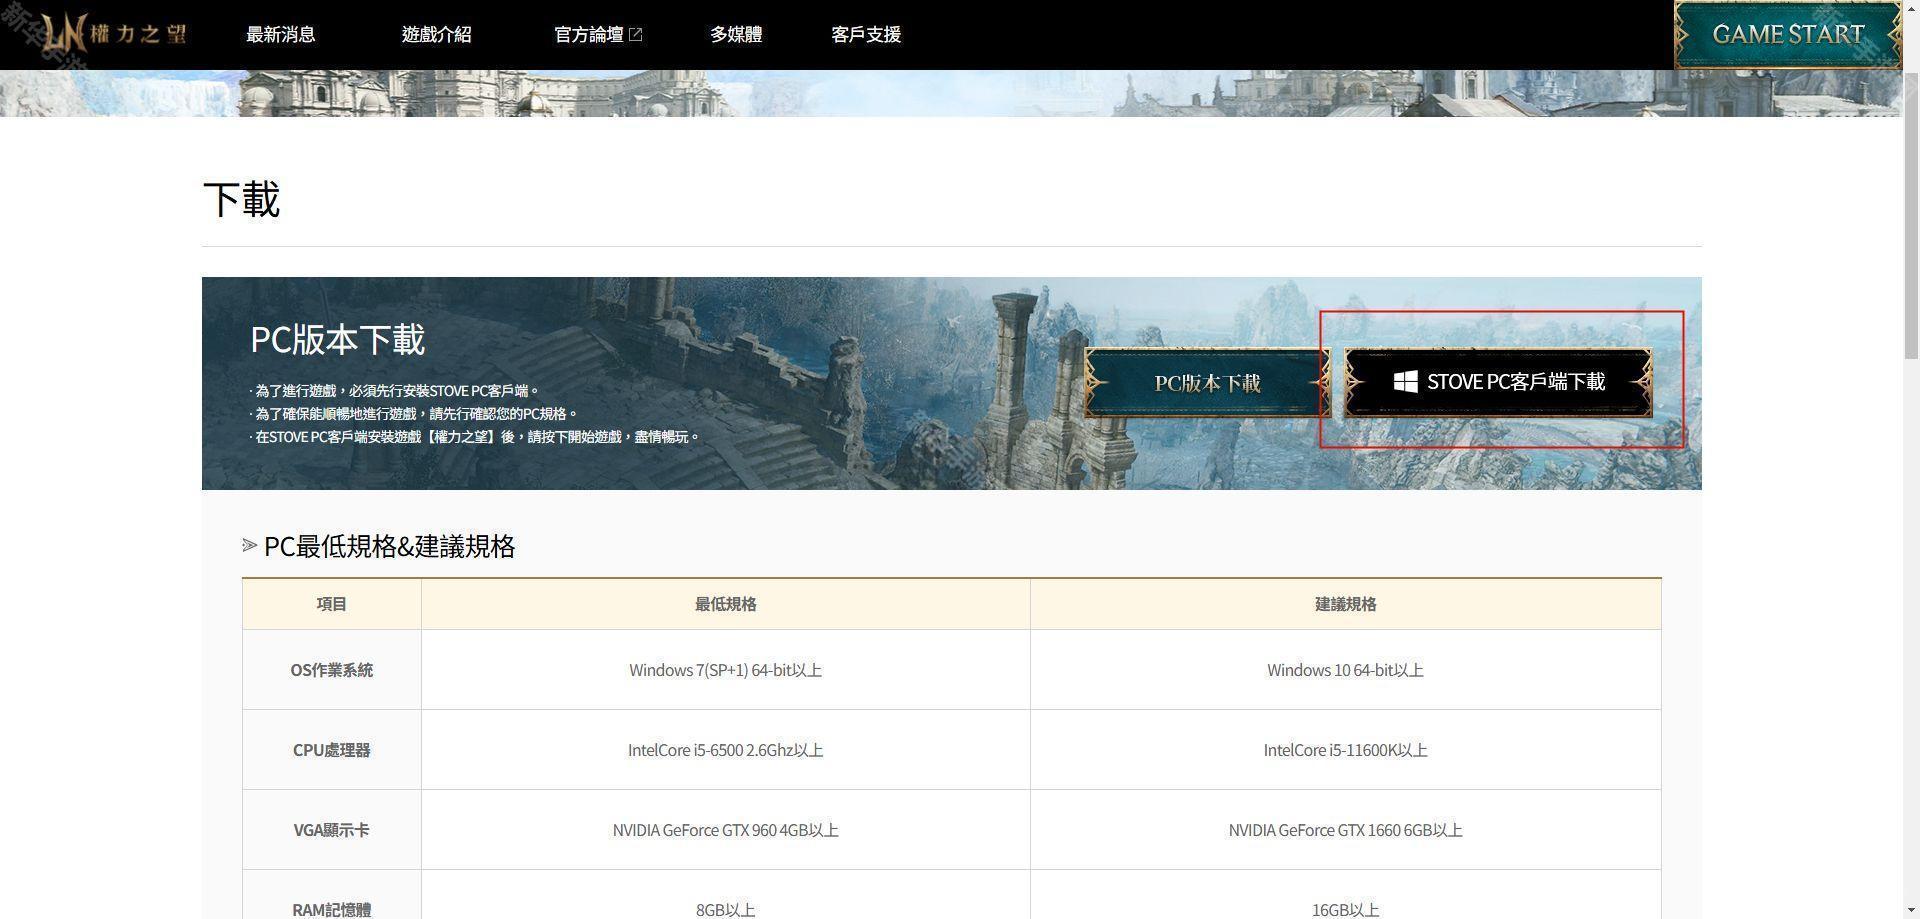Click the teal PC版本下載 button

[x=1207, y=383]
